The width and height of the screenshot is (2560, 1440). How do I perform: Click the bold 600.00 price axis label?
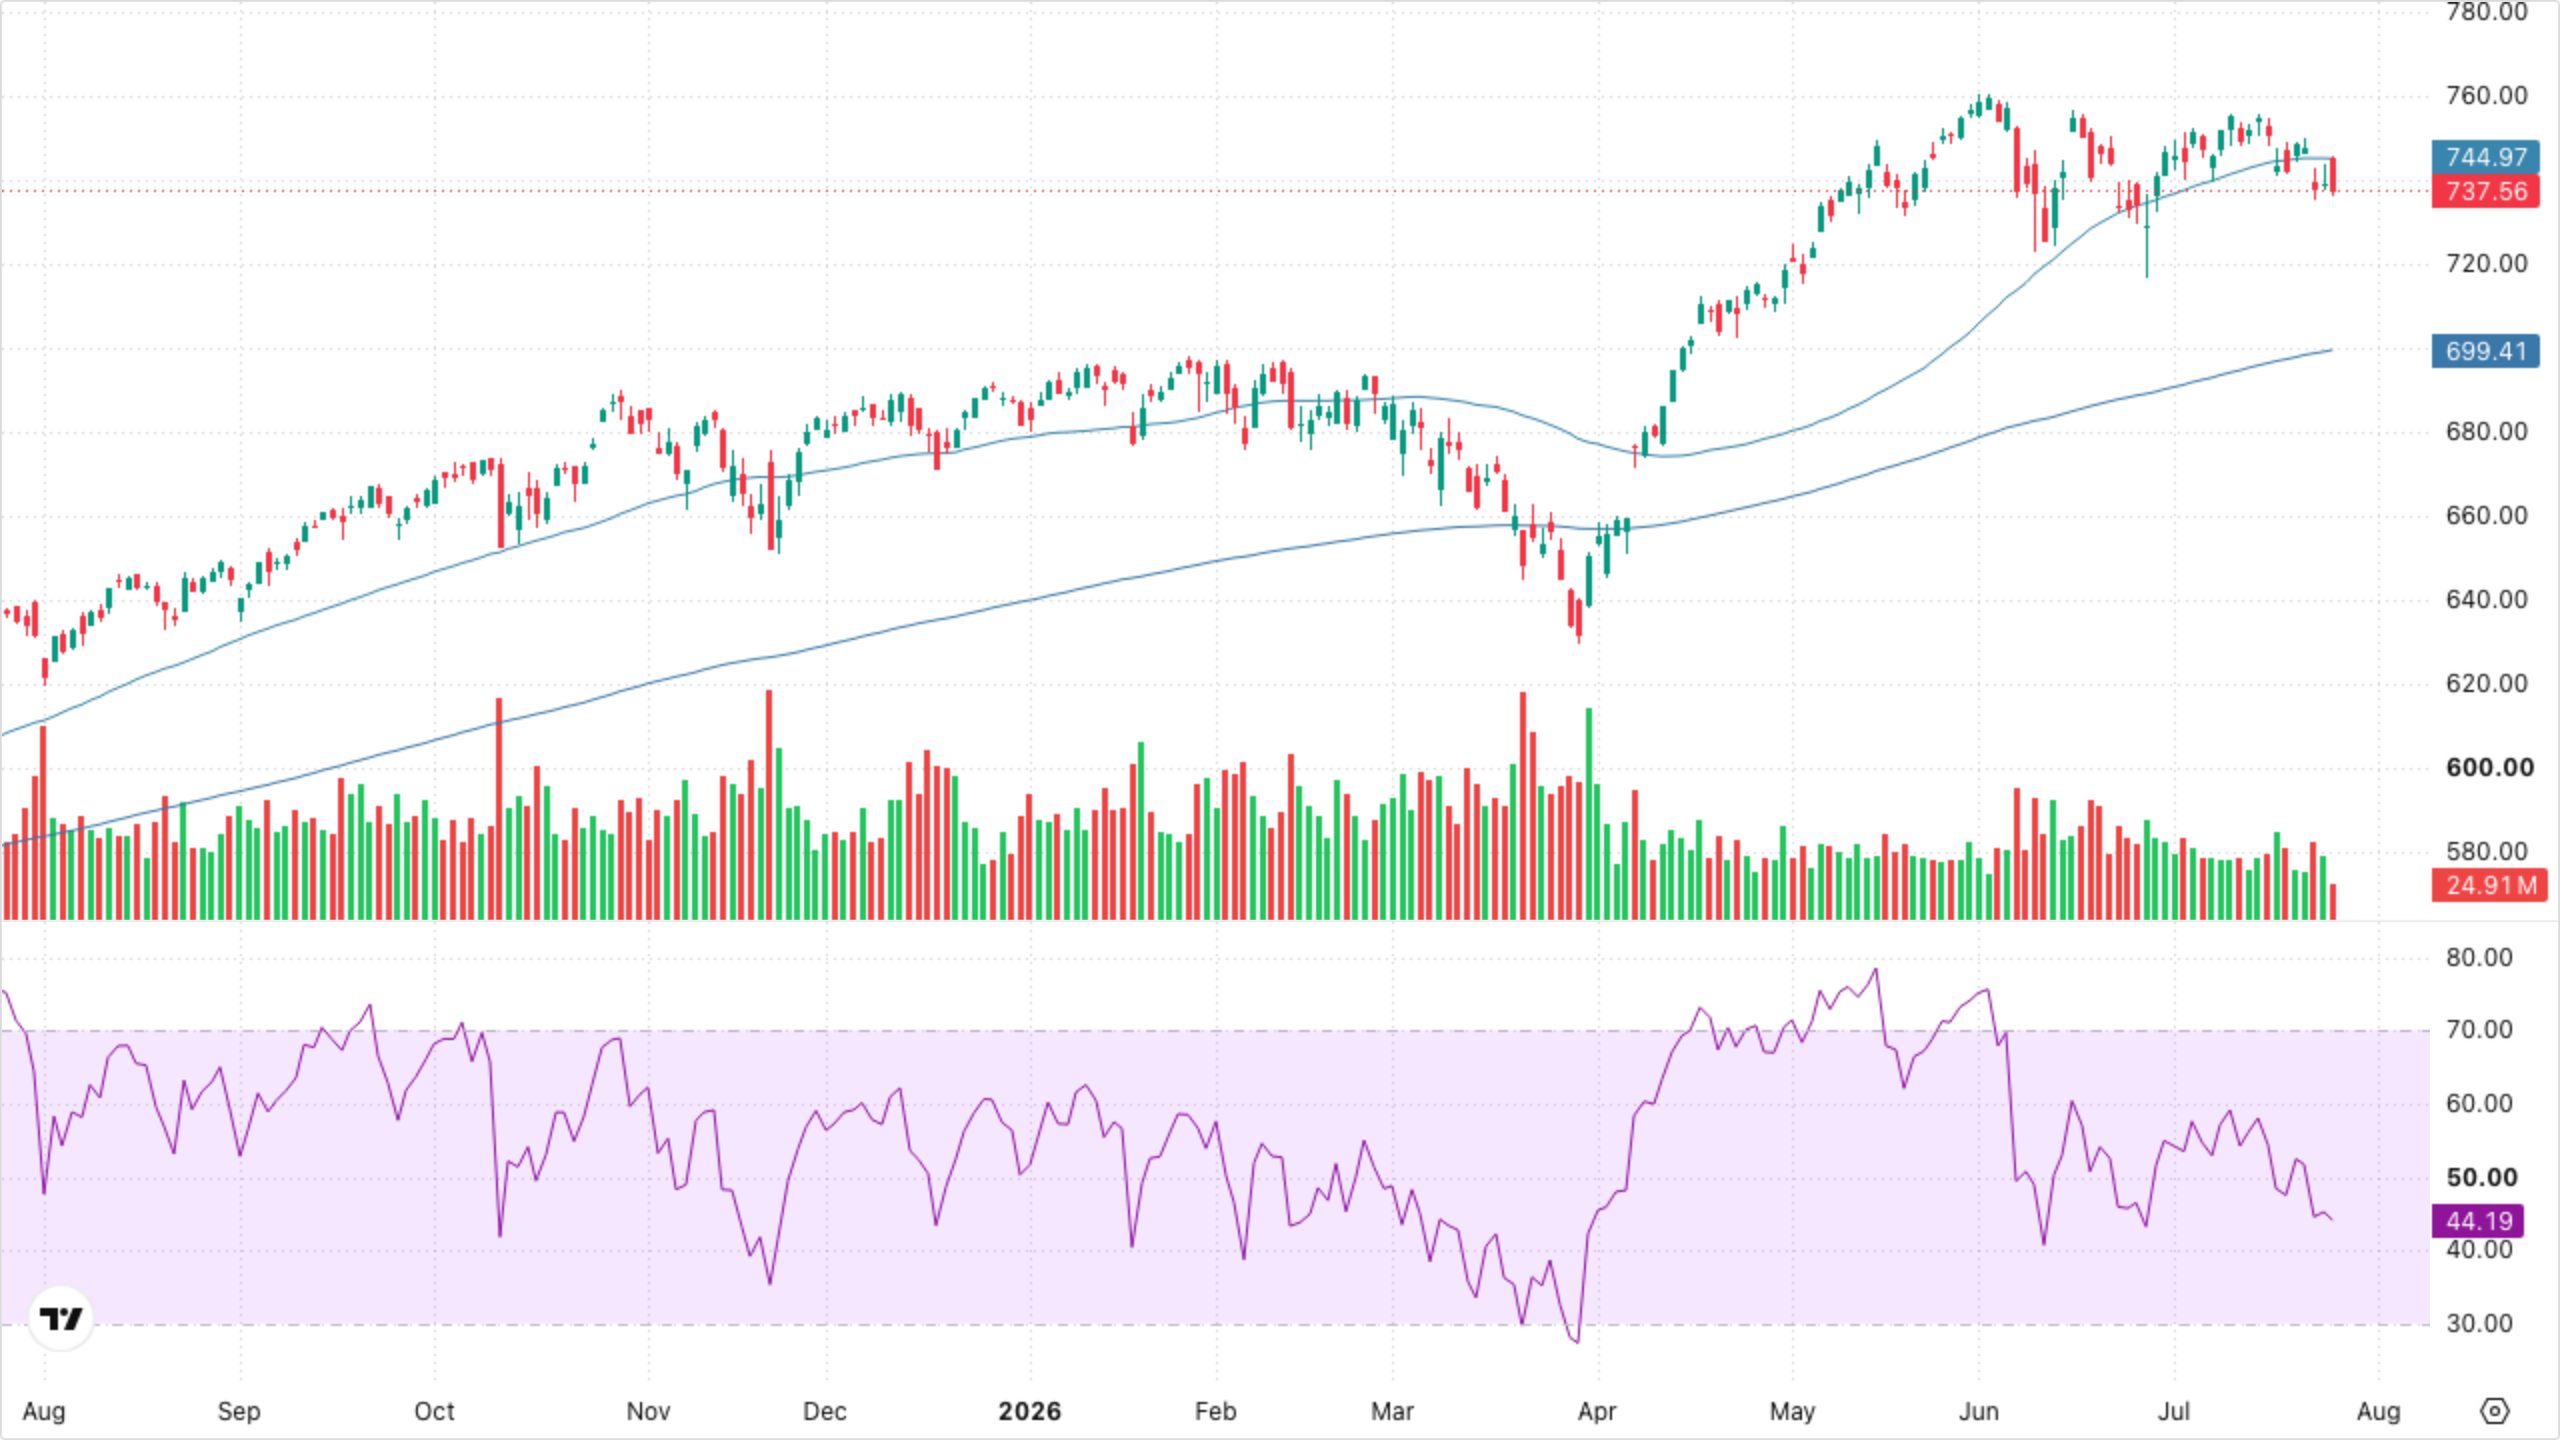pos(2490,768)
